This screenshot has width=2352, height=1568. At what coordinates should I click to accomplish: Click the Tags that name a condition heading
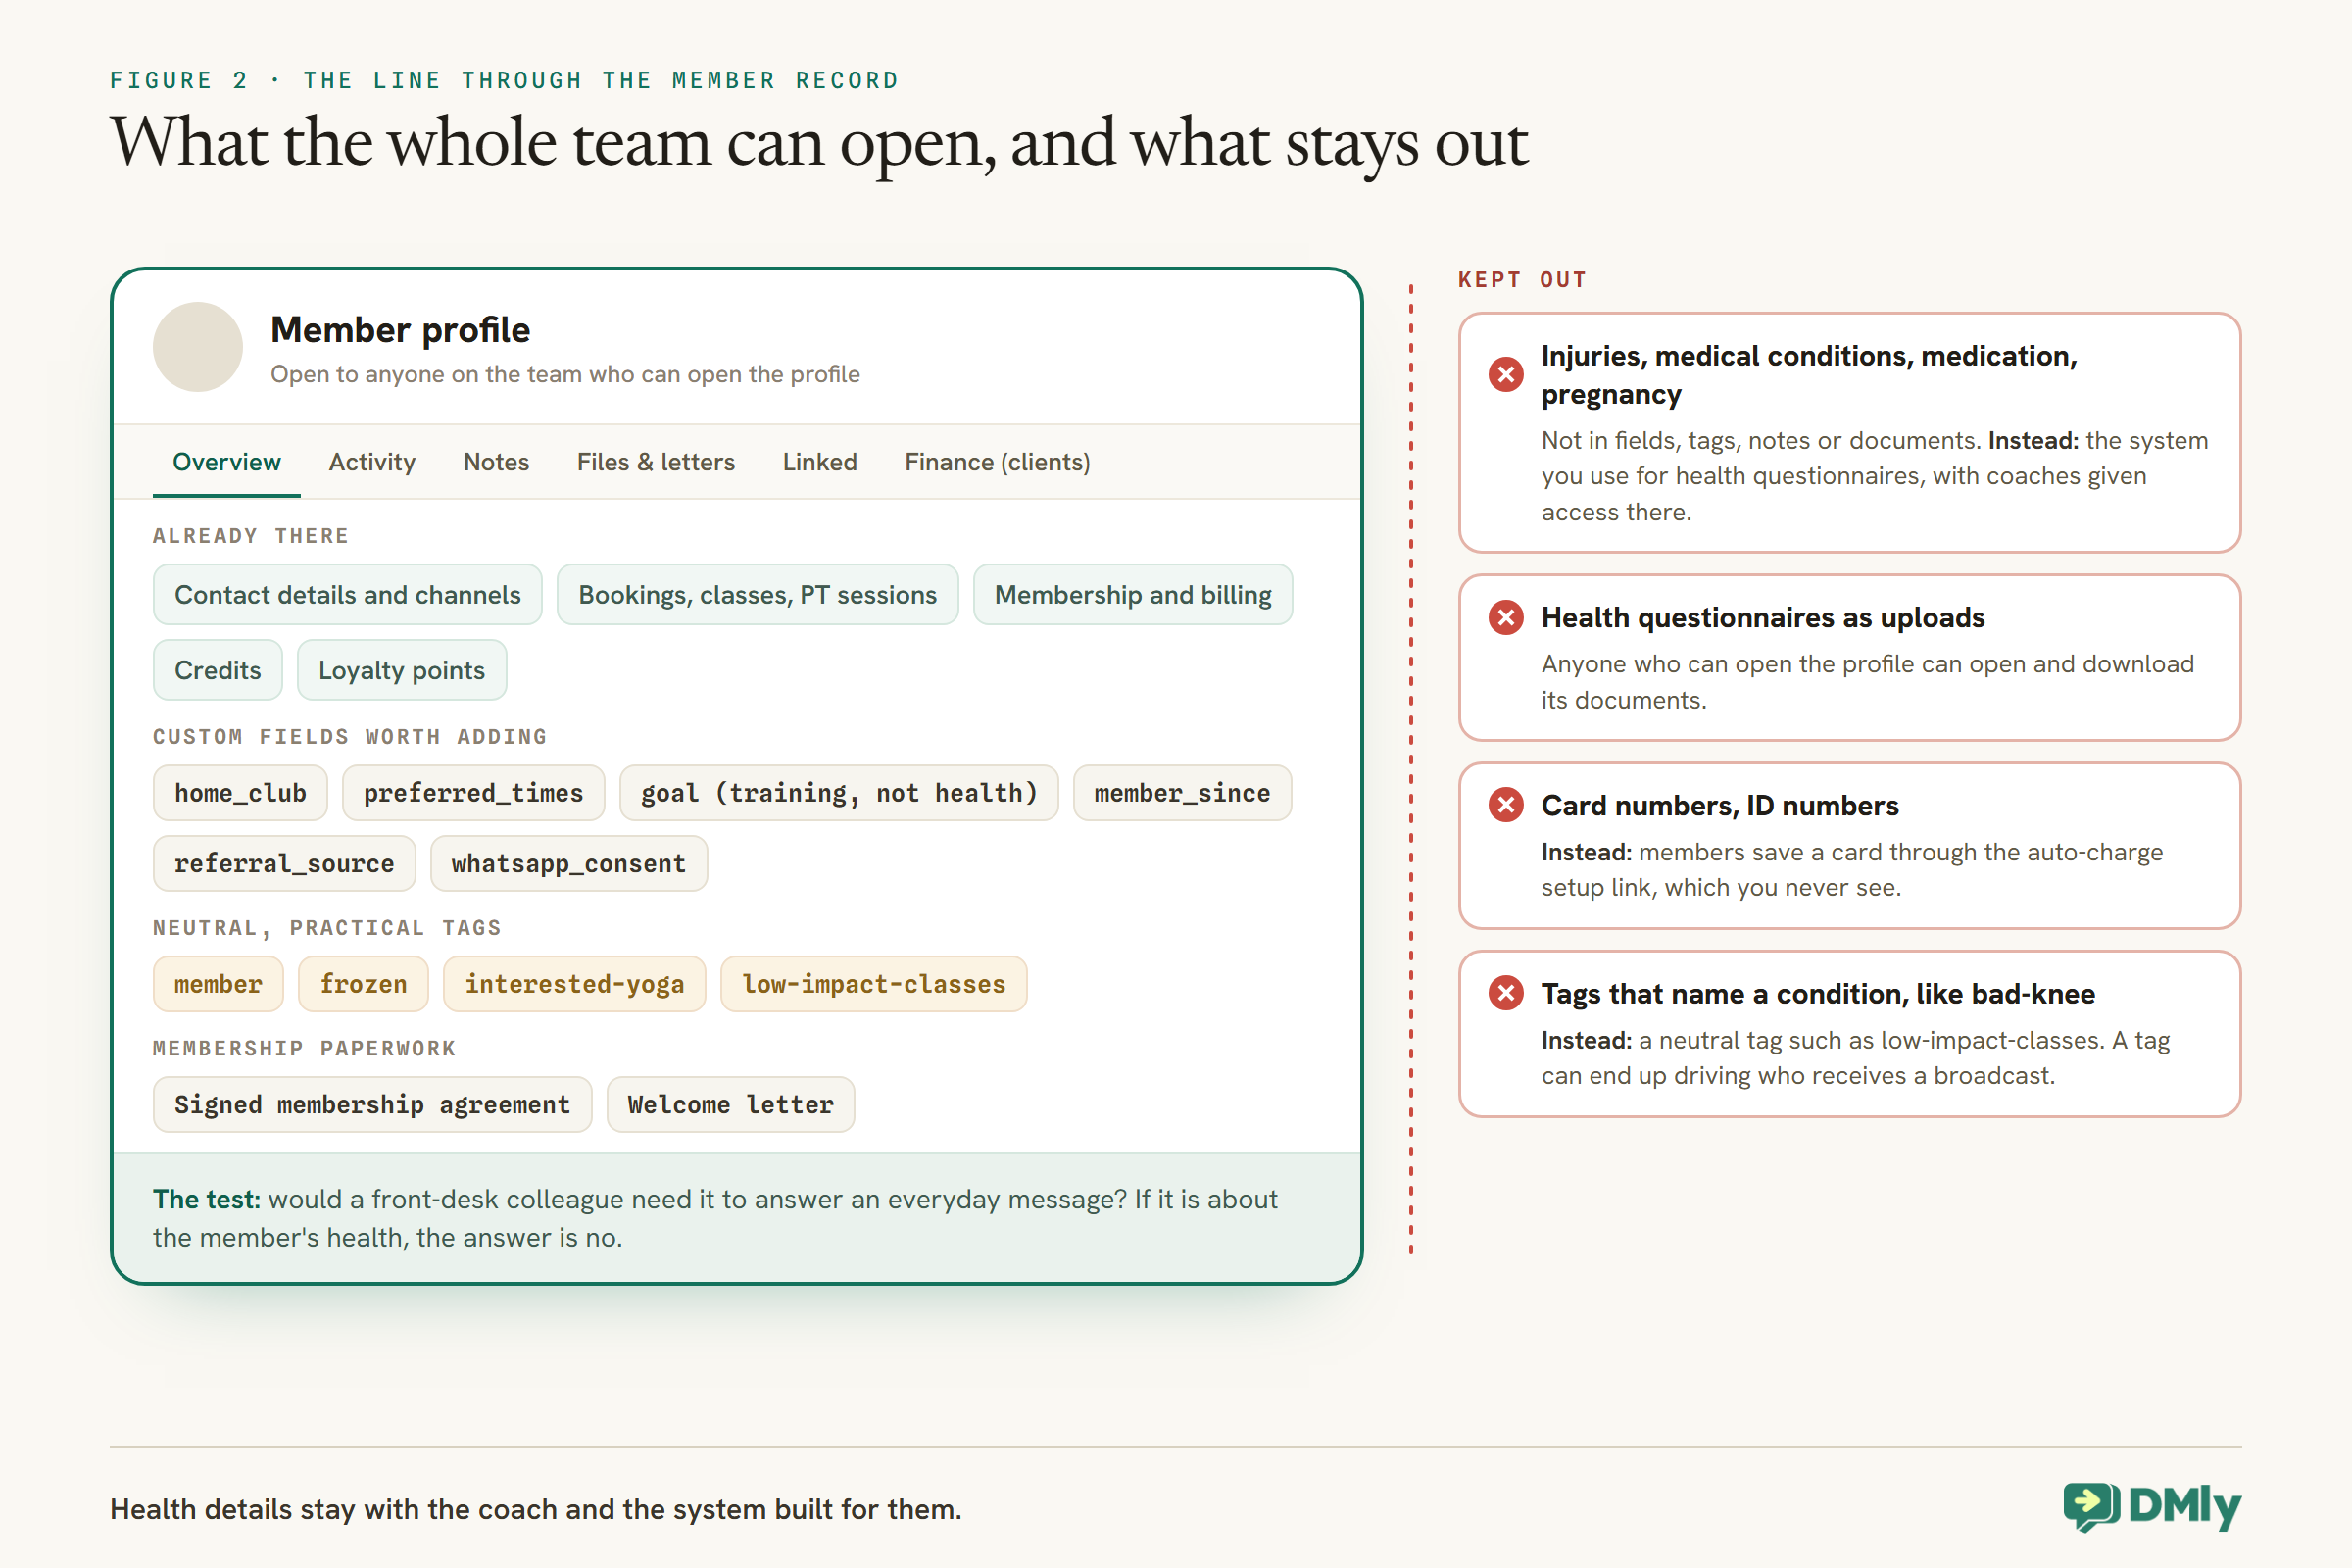click(1818, 994)
